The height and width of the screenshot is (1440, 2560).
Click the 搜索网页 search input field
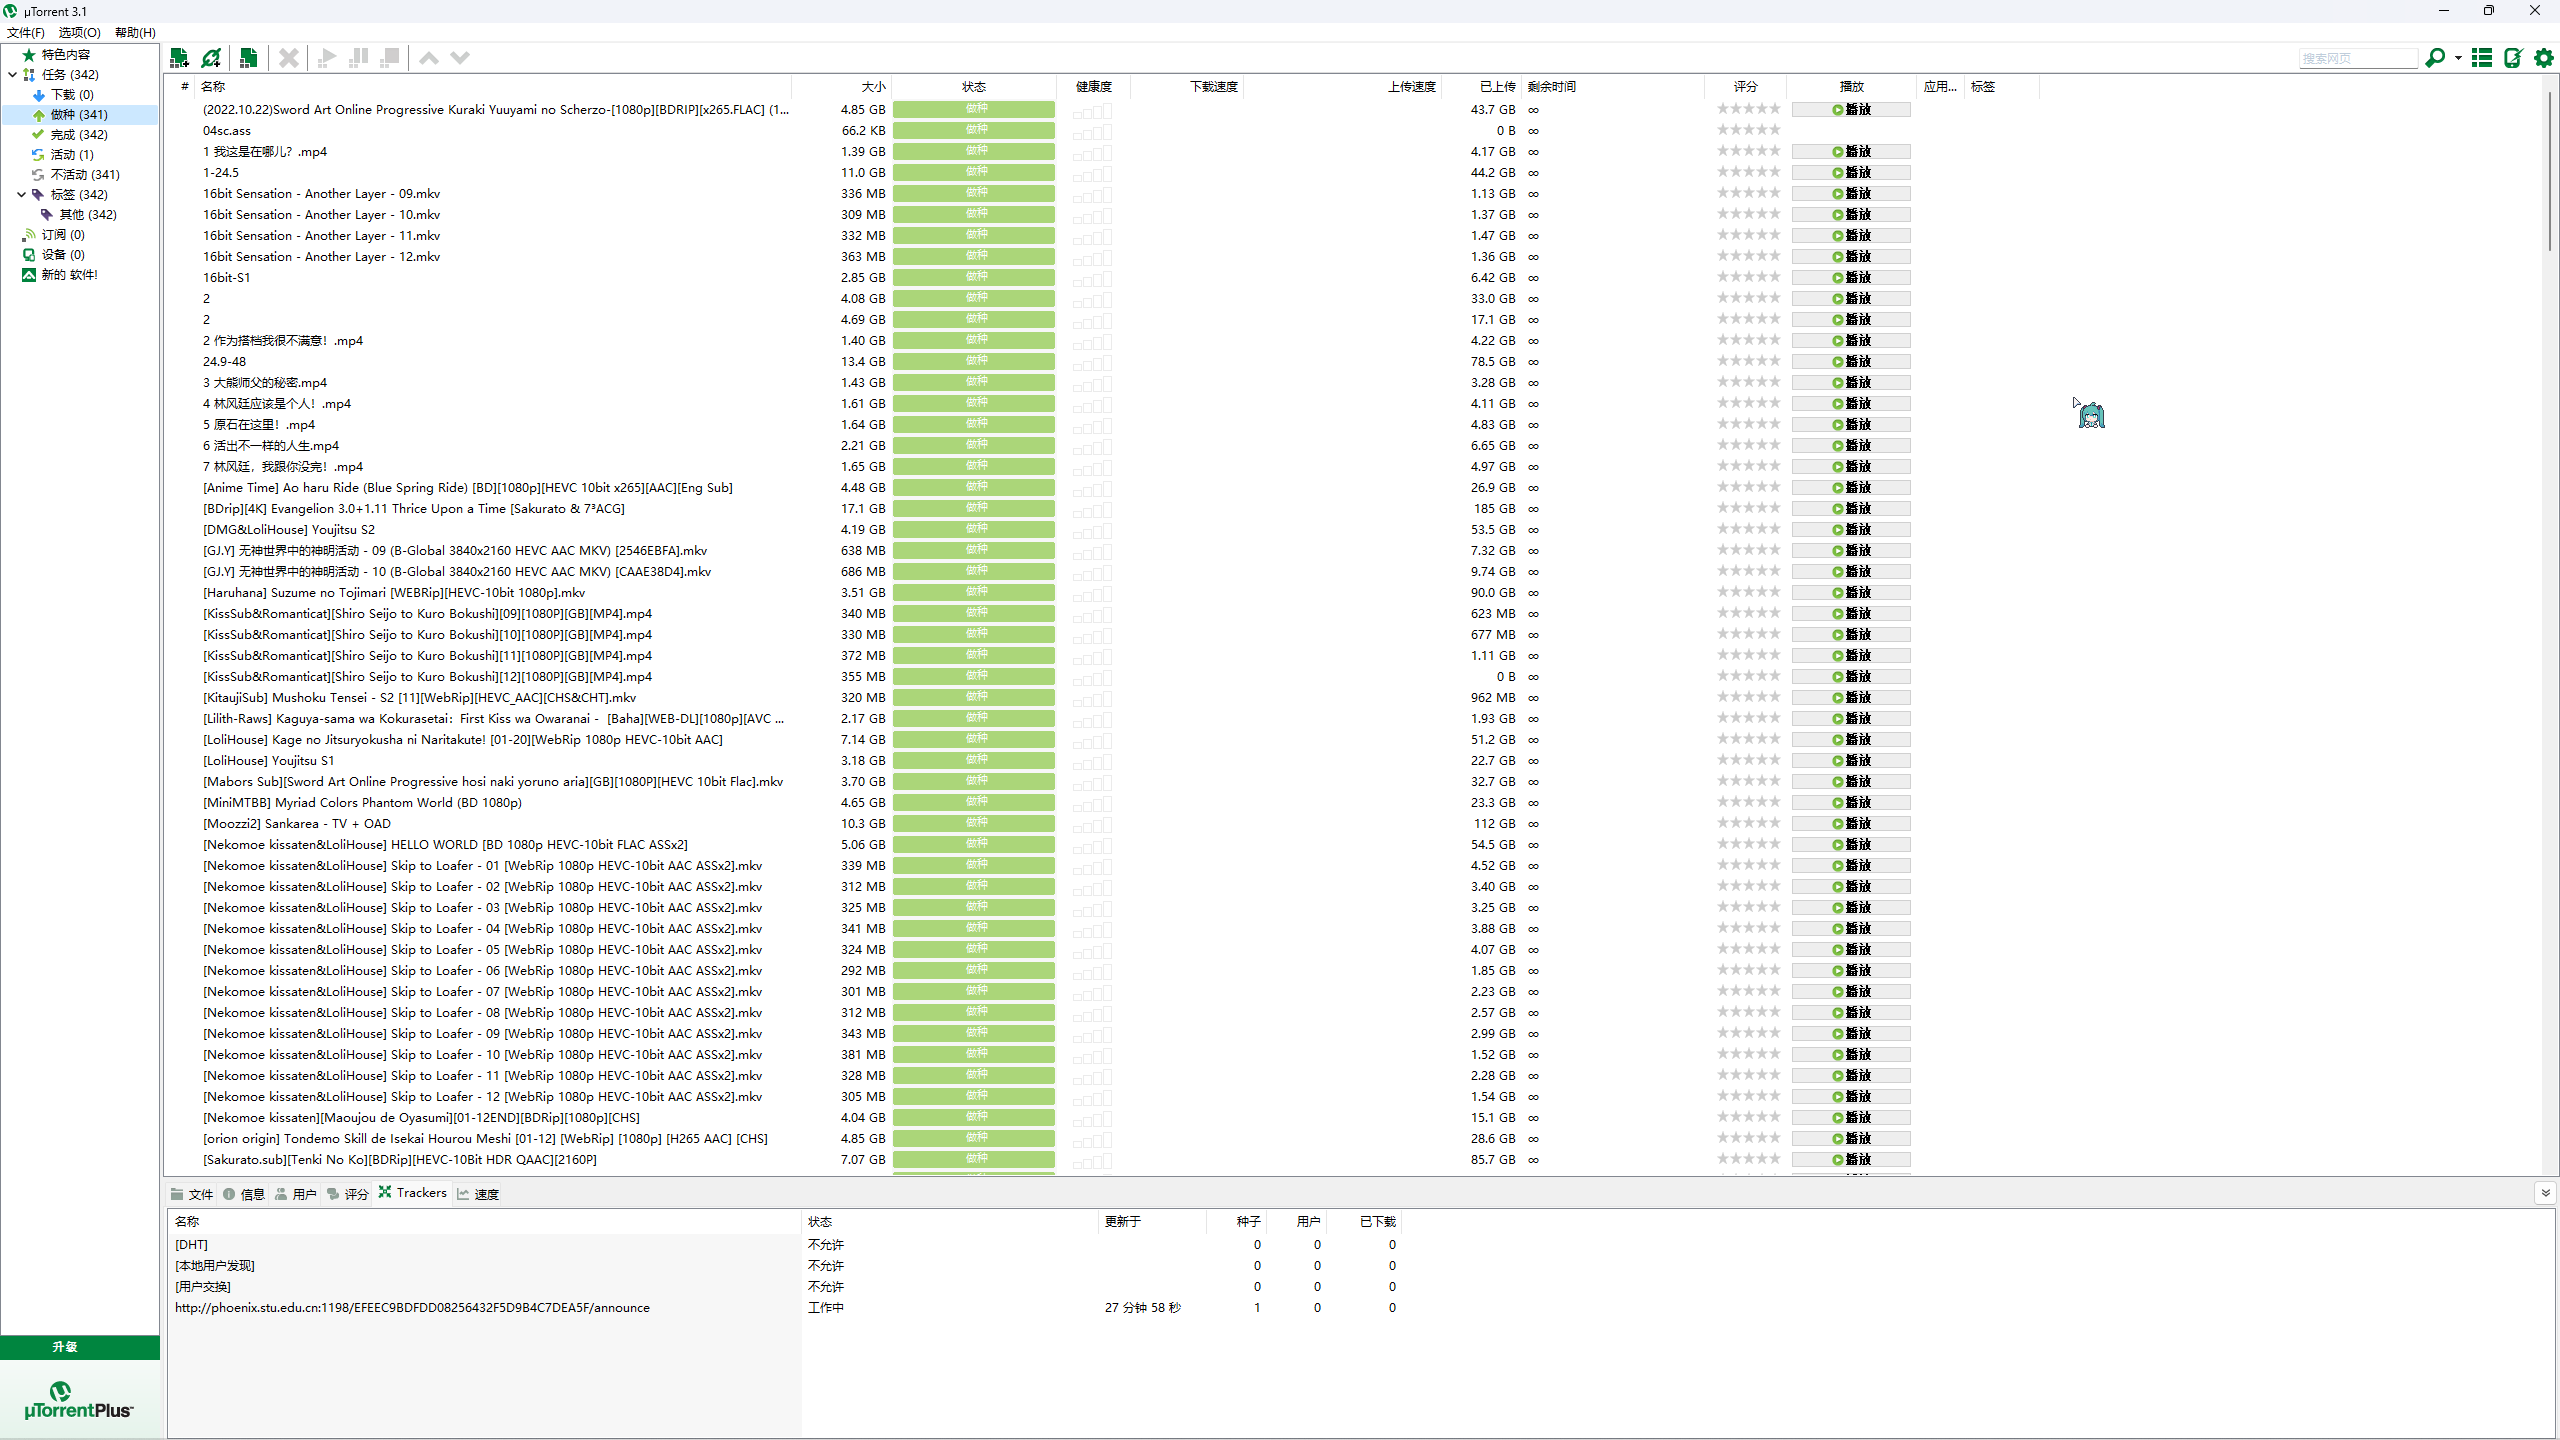(2358, 58)
